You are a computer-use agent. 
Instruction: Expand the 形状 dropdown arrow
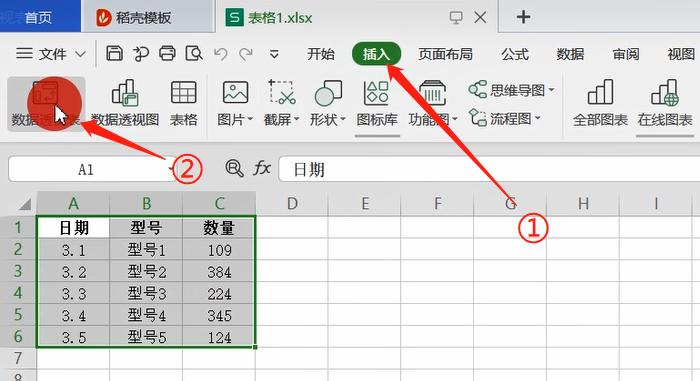(343, 119)
